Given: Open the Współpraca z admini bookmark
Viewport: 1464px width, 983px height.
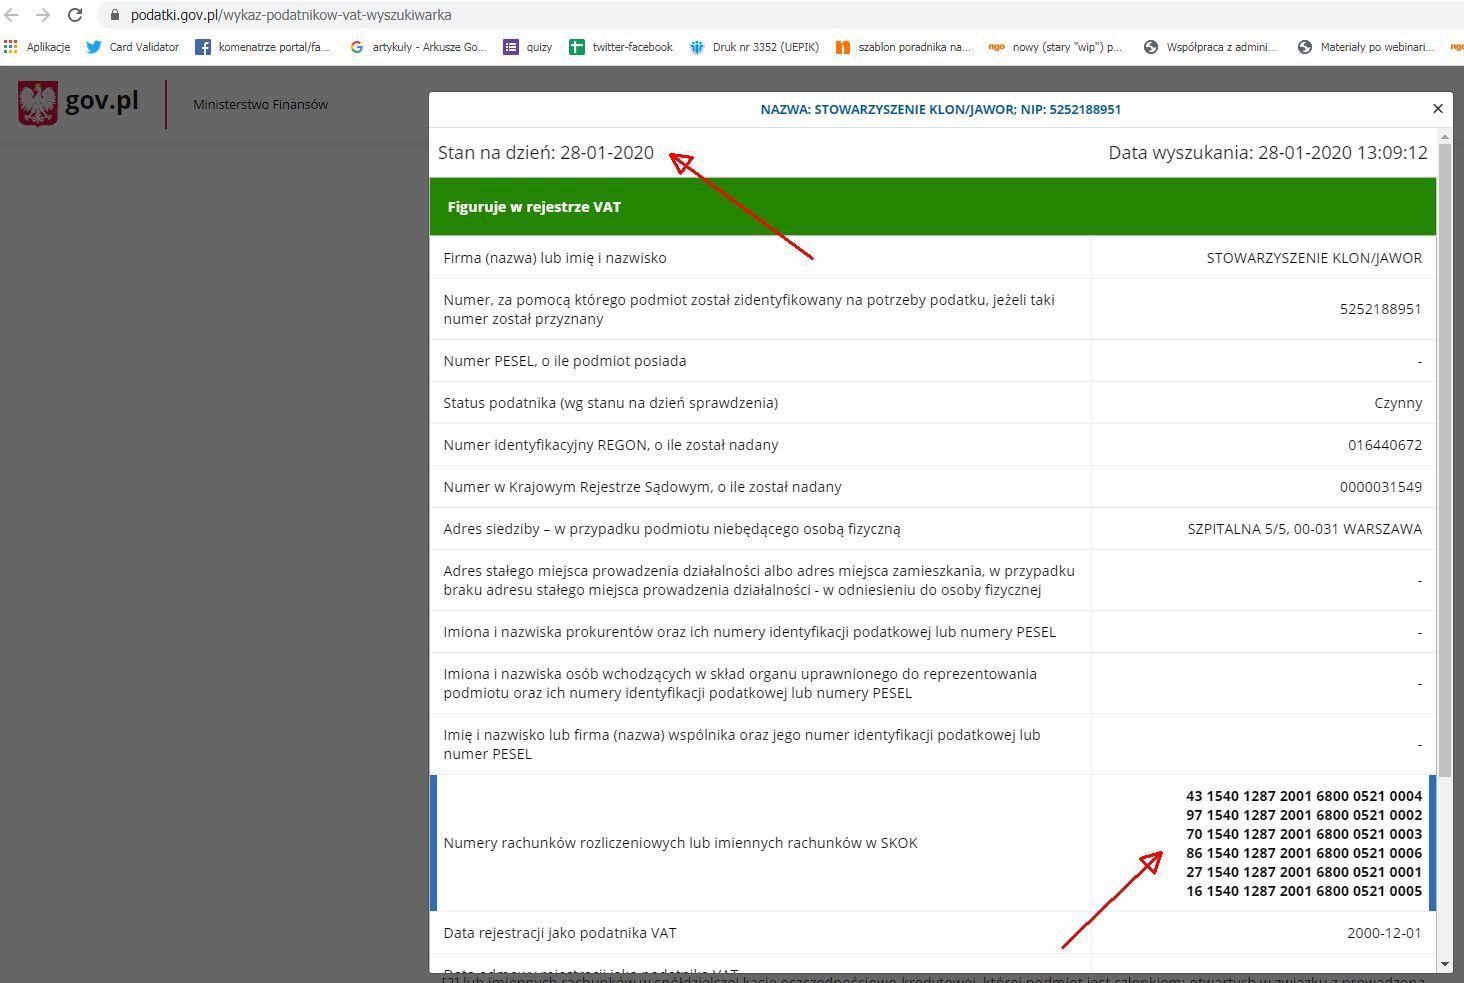Looking at the screenshot, I should point(1210,47).
